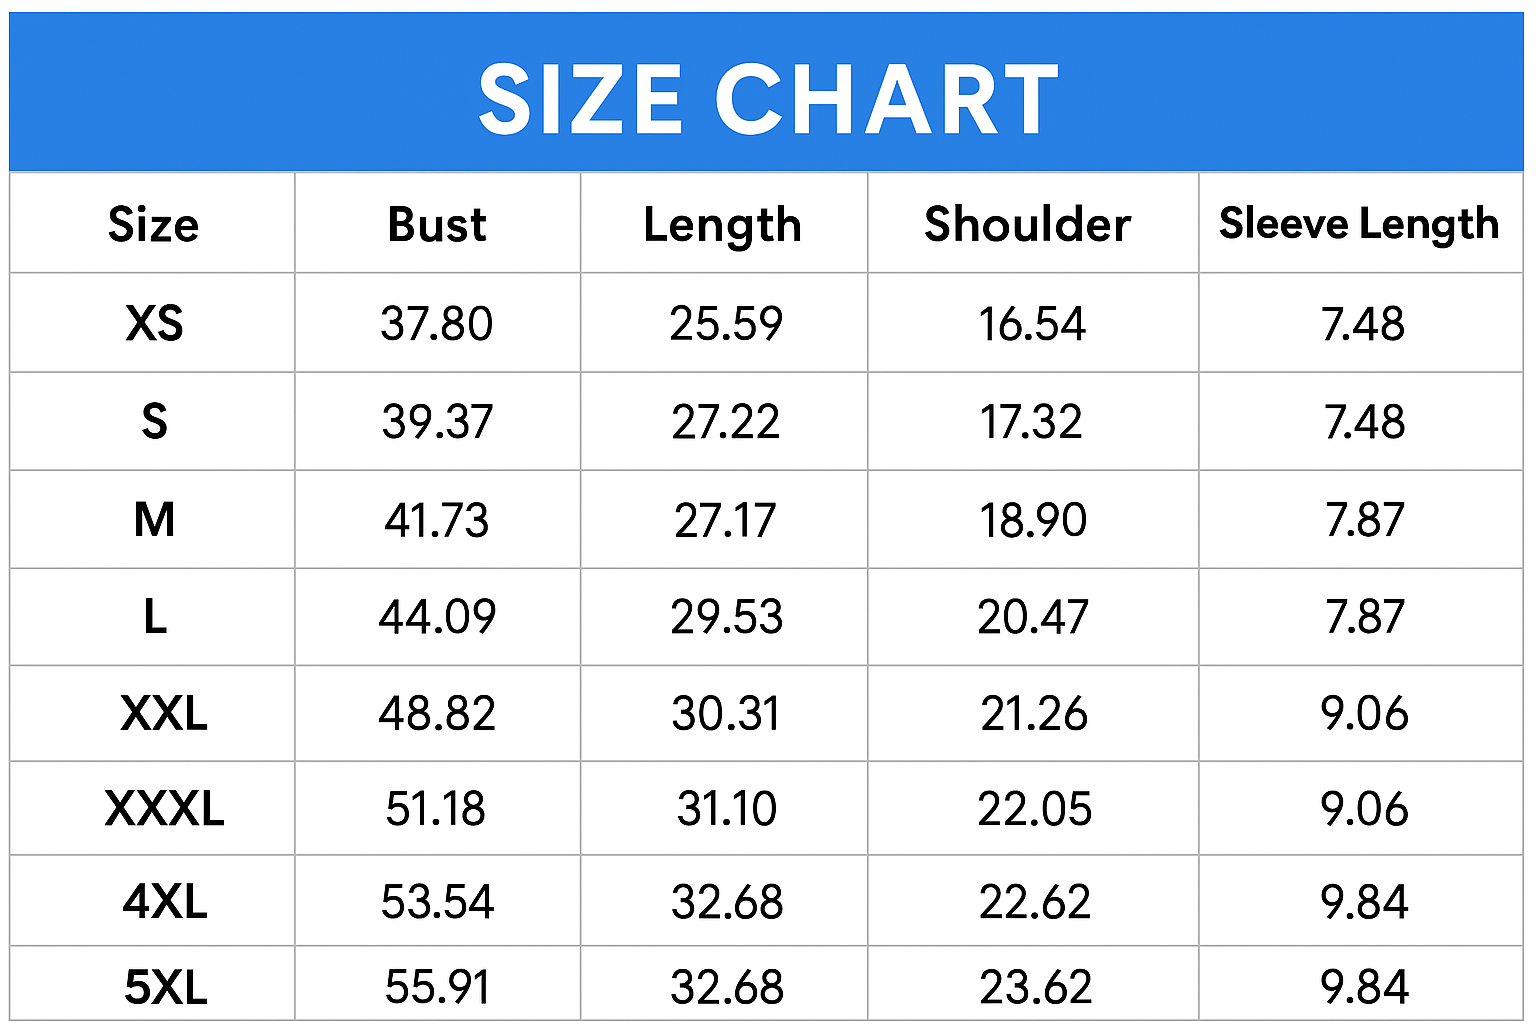
Task: Click the Shoulder column header
Action: coord(1028,224)
